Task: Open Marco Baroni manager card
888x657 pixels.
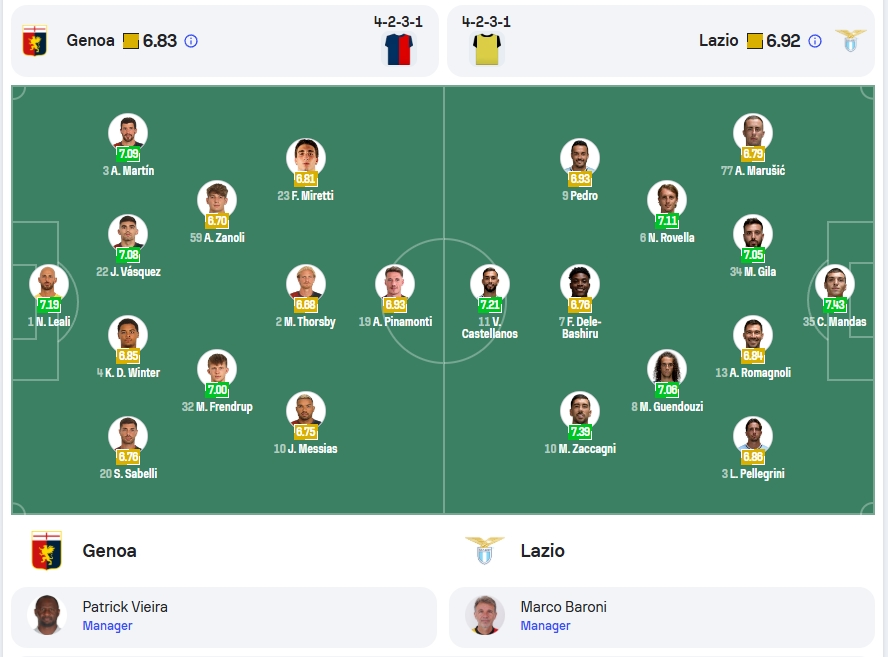Action: pos(662,617)
